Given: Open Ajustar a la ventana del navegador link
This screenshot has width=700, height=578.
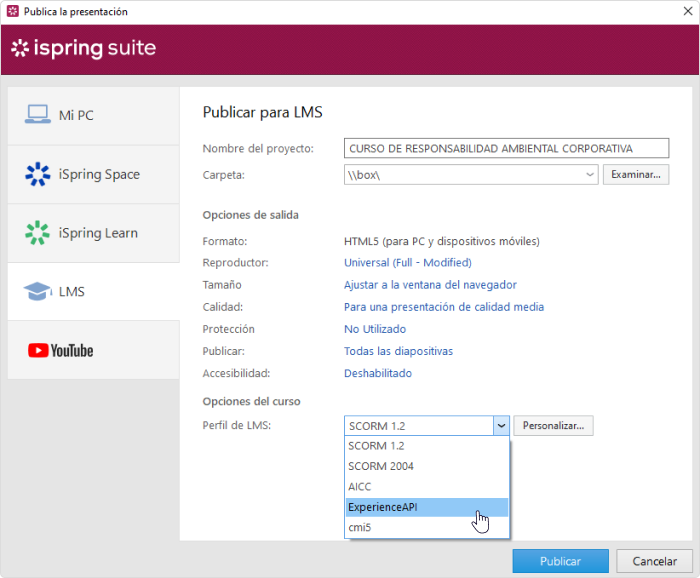Looking at the screenshot, I should (430, 285).
